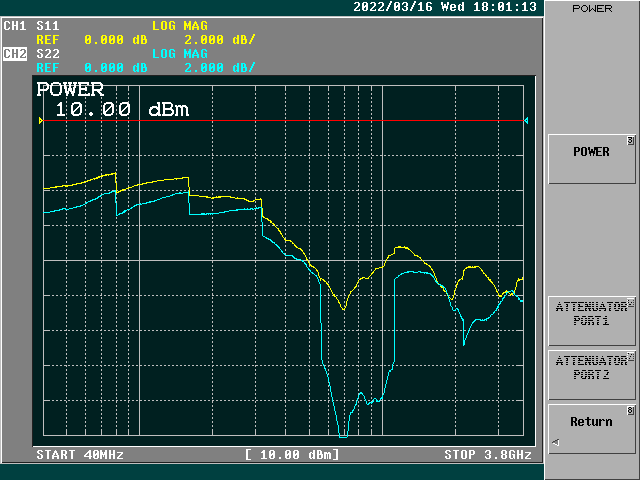Click the STOP 3.8GHz frequency label

tap(488, 455)
